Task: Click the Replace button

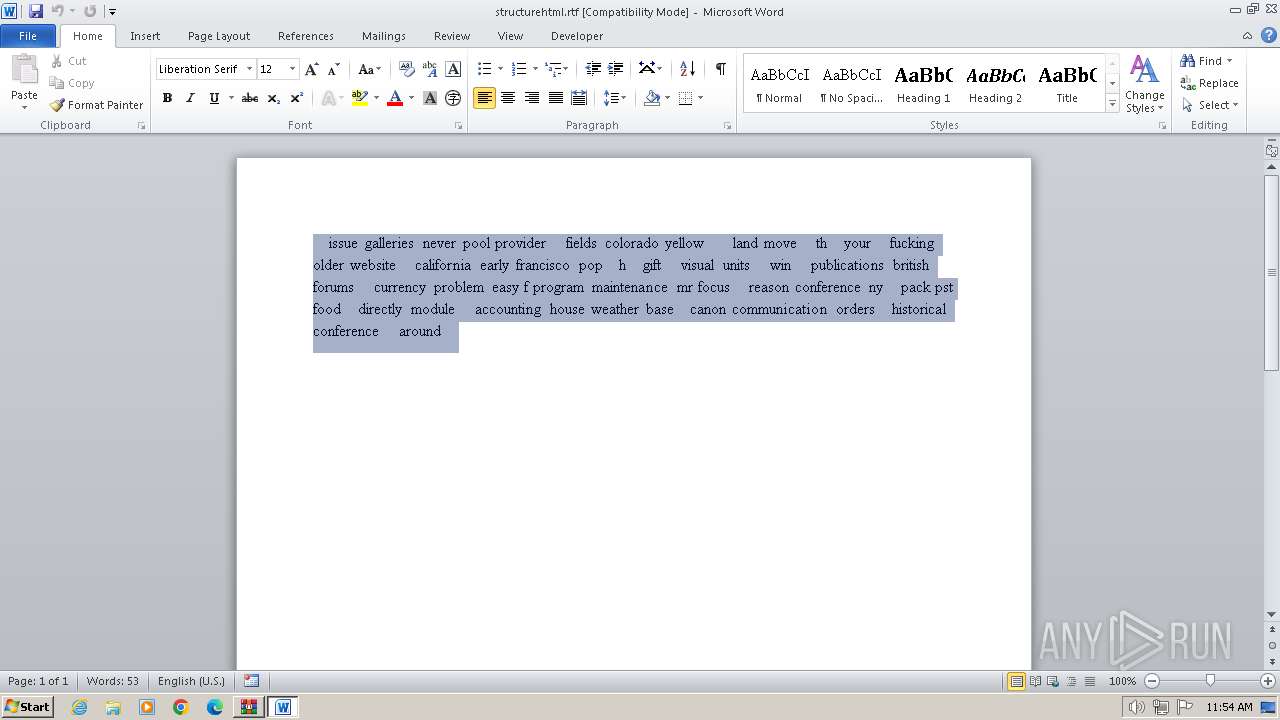Action: coord(1210,83)
